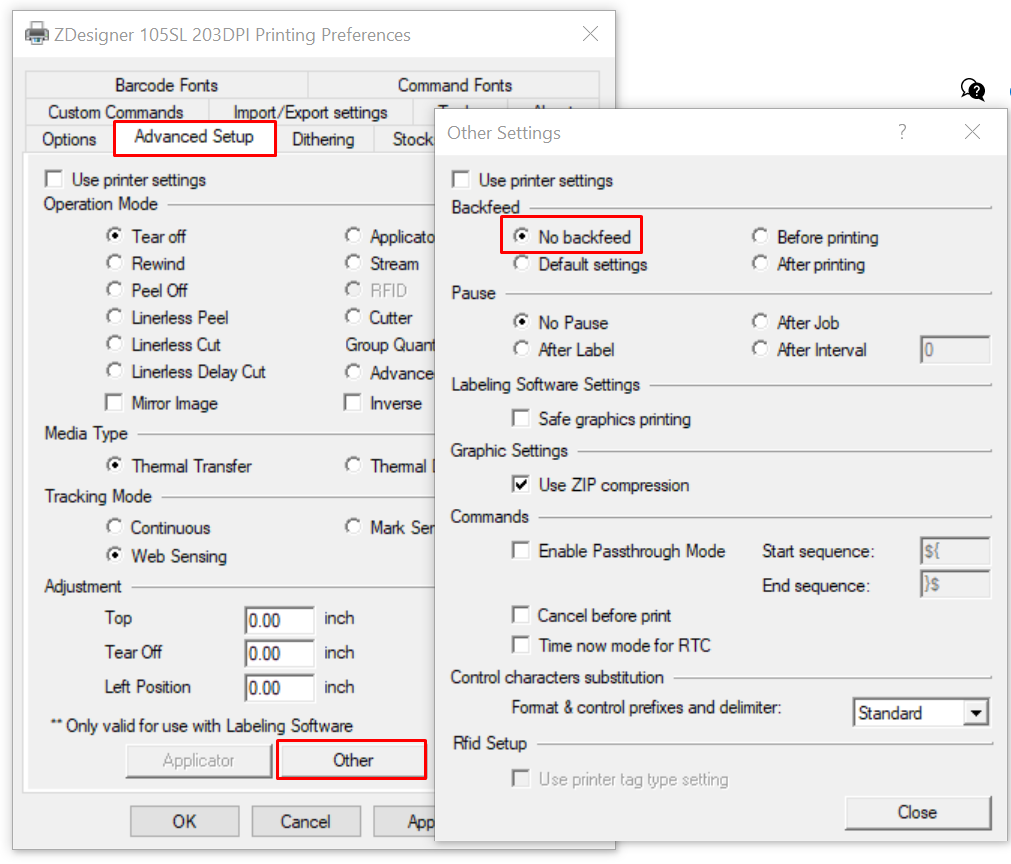Select Continuous tracking mode

(115, 527)
